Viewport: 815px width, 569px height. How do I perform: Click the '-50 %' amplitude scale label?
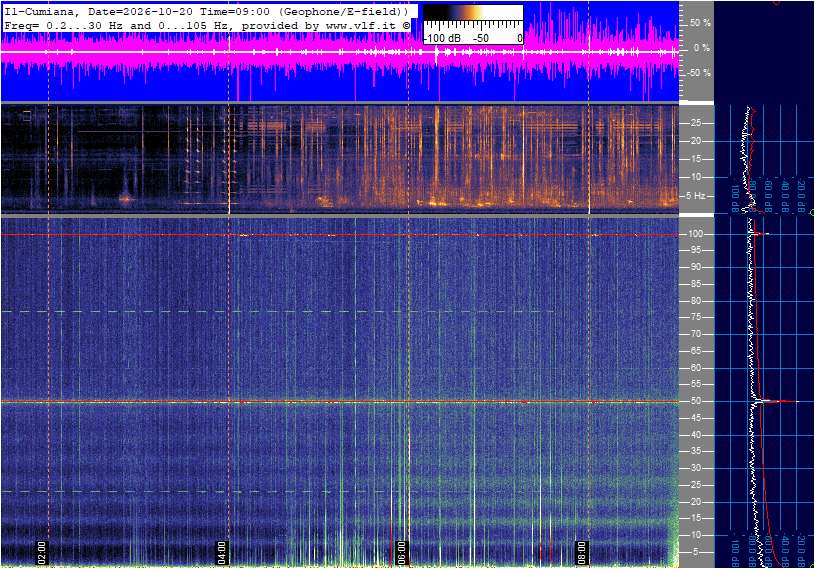point(699,73)
